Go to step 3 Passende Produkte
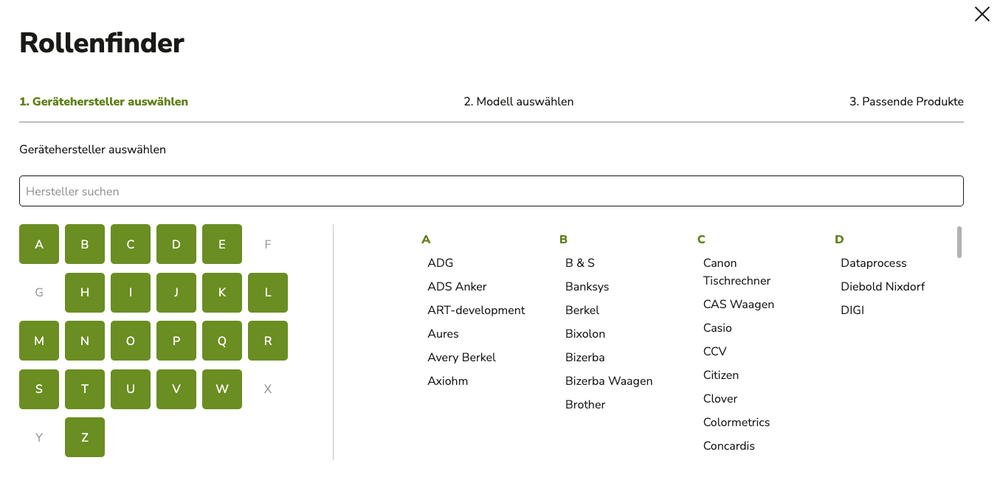 [x=906, y=101]
